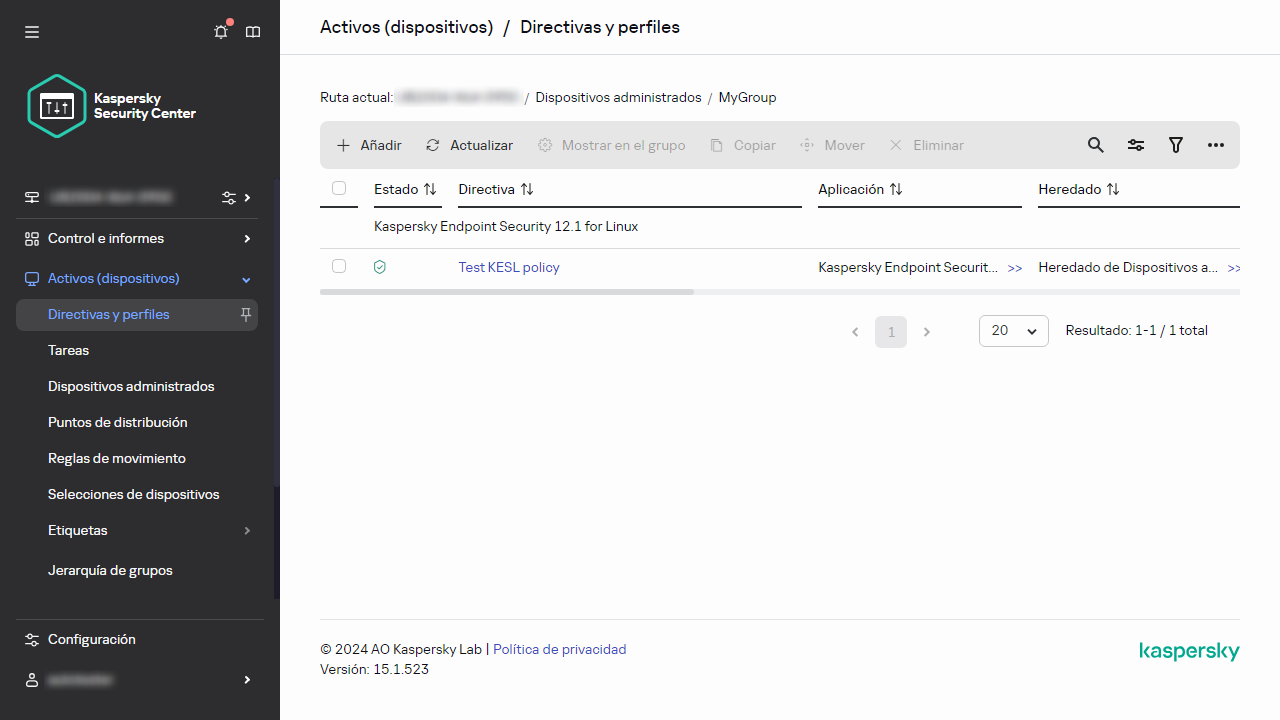Open search magnifier icon in toolbar
The width and height of the screenshot is (1280, 720).
[1096, 145]
